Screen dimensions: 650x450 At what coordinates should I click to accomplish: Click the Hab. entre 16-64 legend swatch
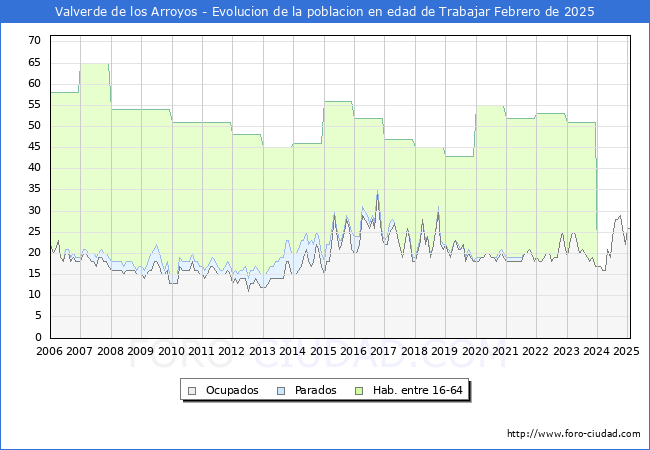[x=359, y=391]
